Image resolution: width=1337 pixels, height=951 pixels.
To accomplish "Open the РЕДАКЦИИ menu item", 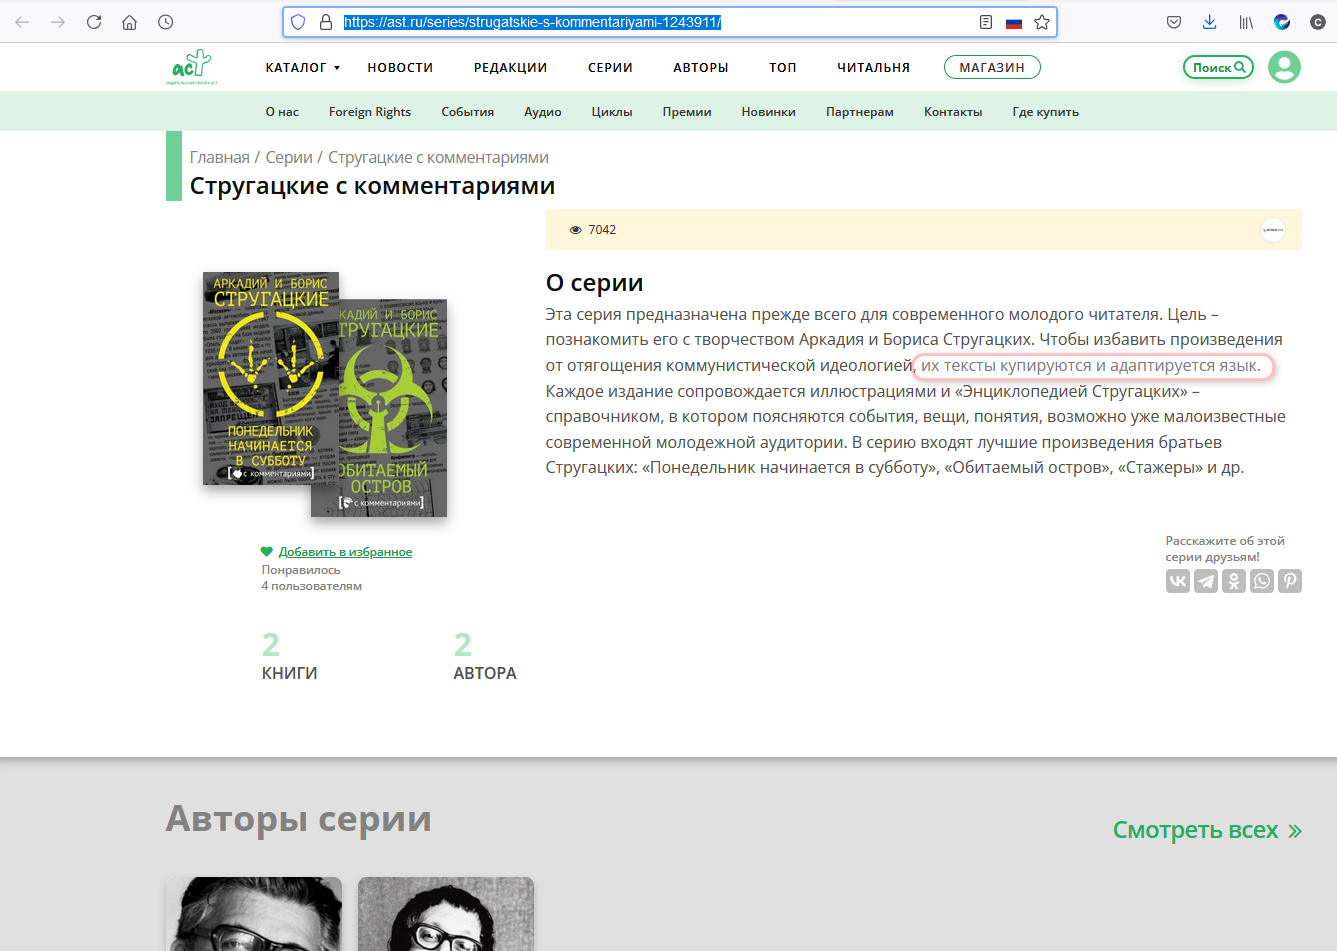I will click(x=510, y=68).
